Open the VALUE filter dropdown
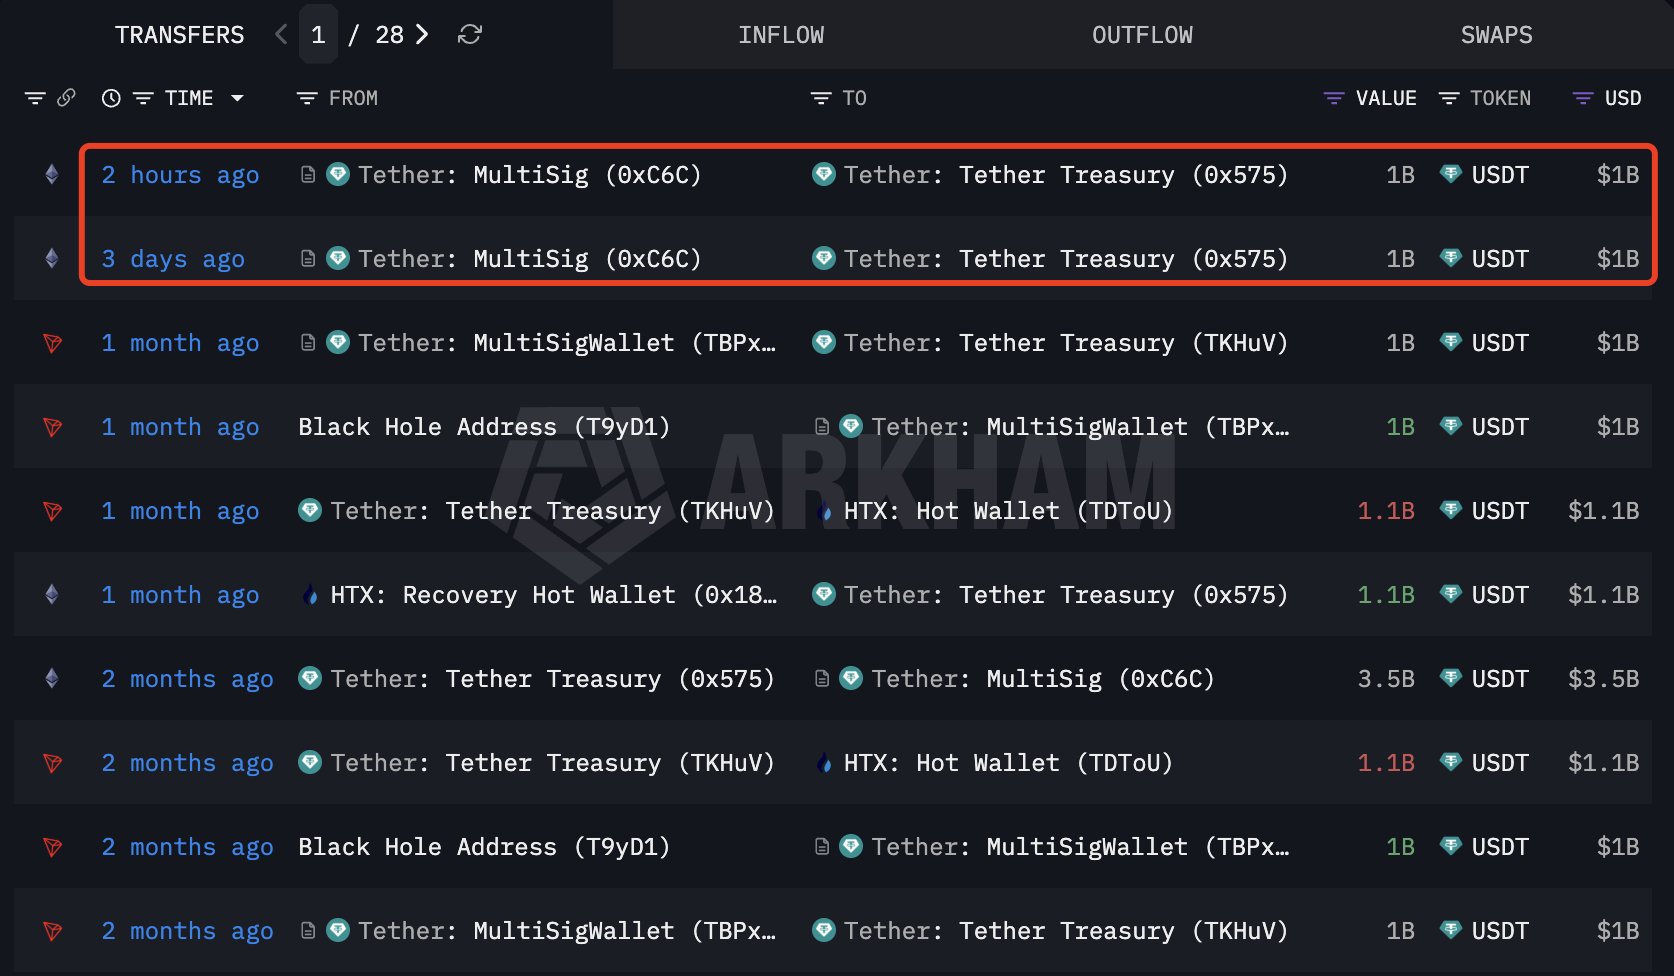The image size is (1674, 976). click(x=1333, y=98)
